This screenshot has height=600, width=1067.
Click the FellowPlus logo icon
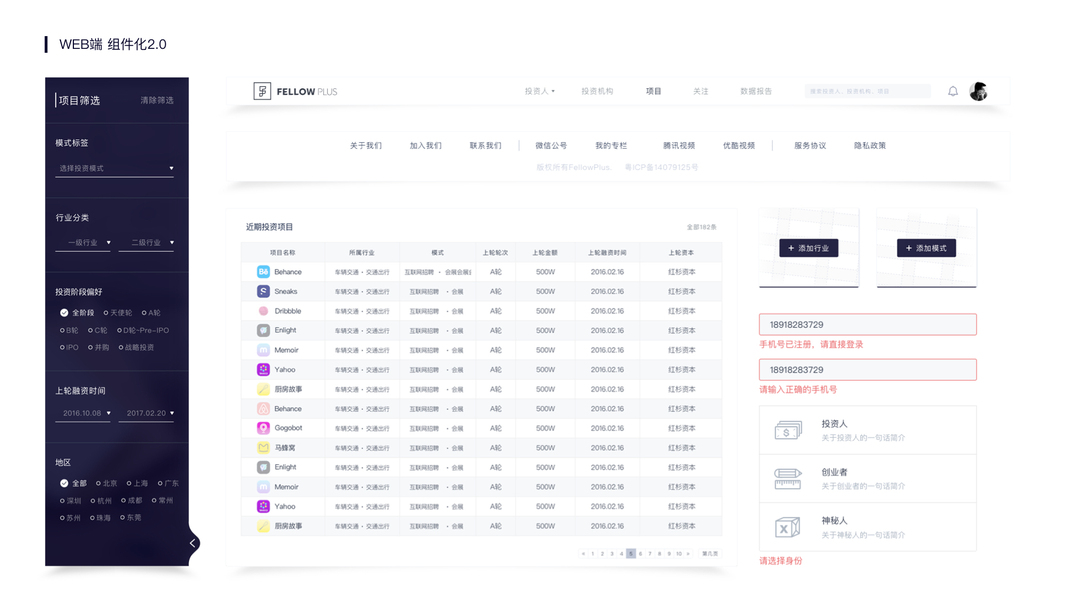pyautogui.click(x=262, y=91)
